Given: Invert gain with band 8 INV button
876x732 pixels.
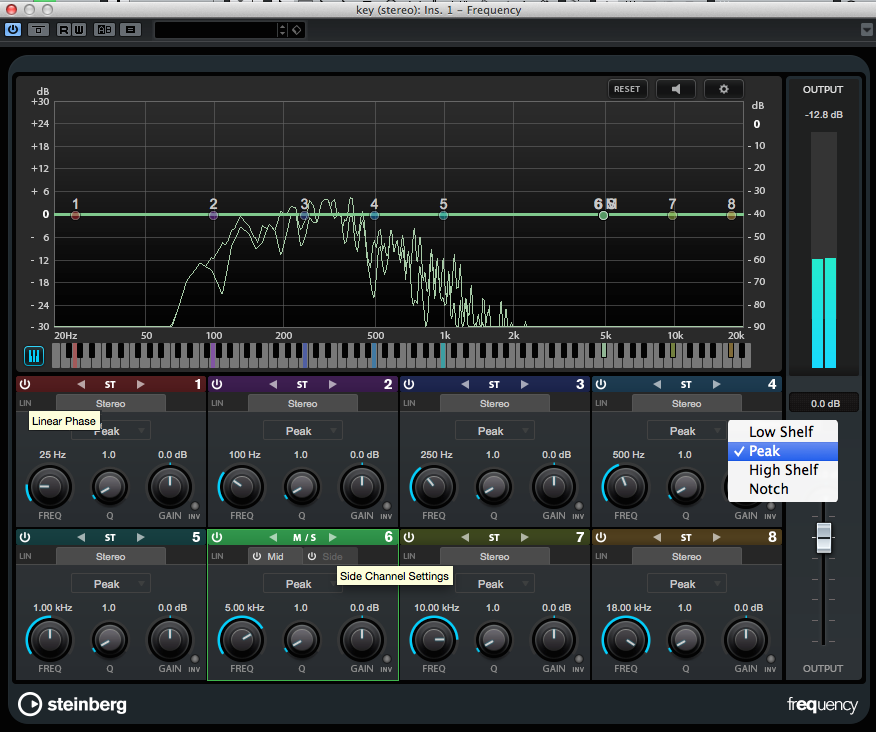Looking at the screenshot, I should tap(771, 659).
